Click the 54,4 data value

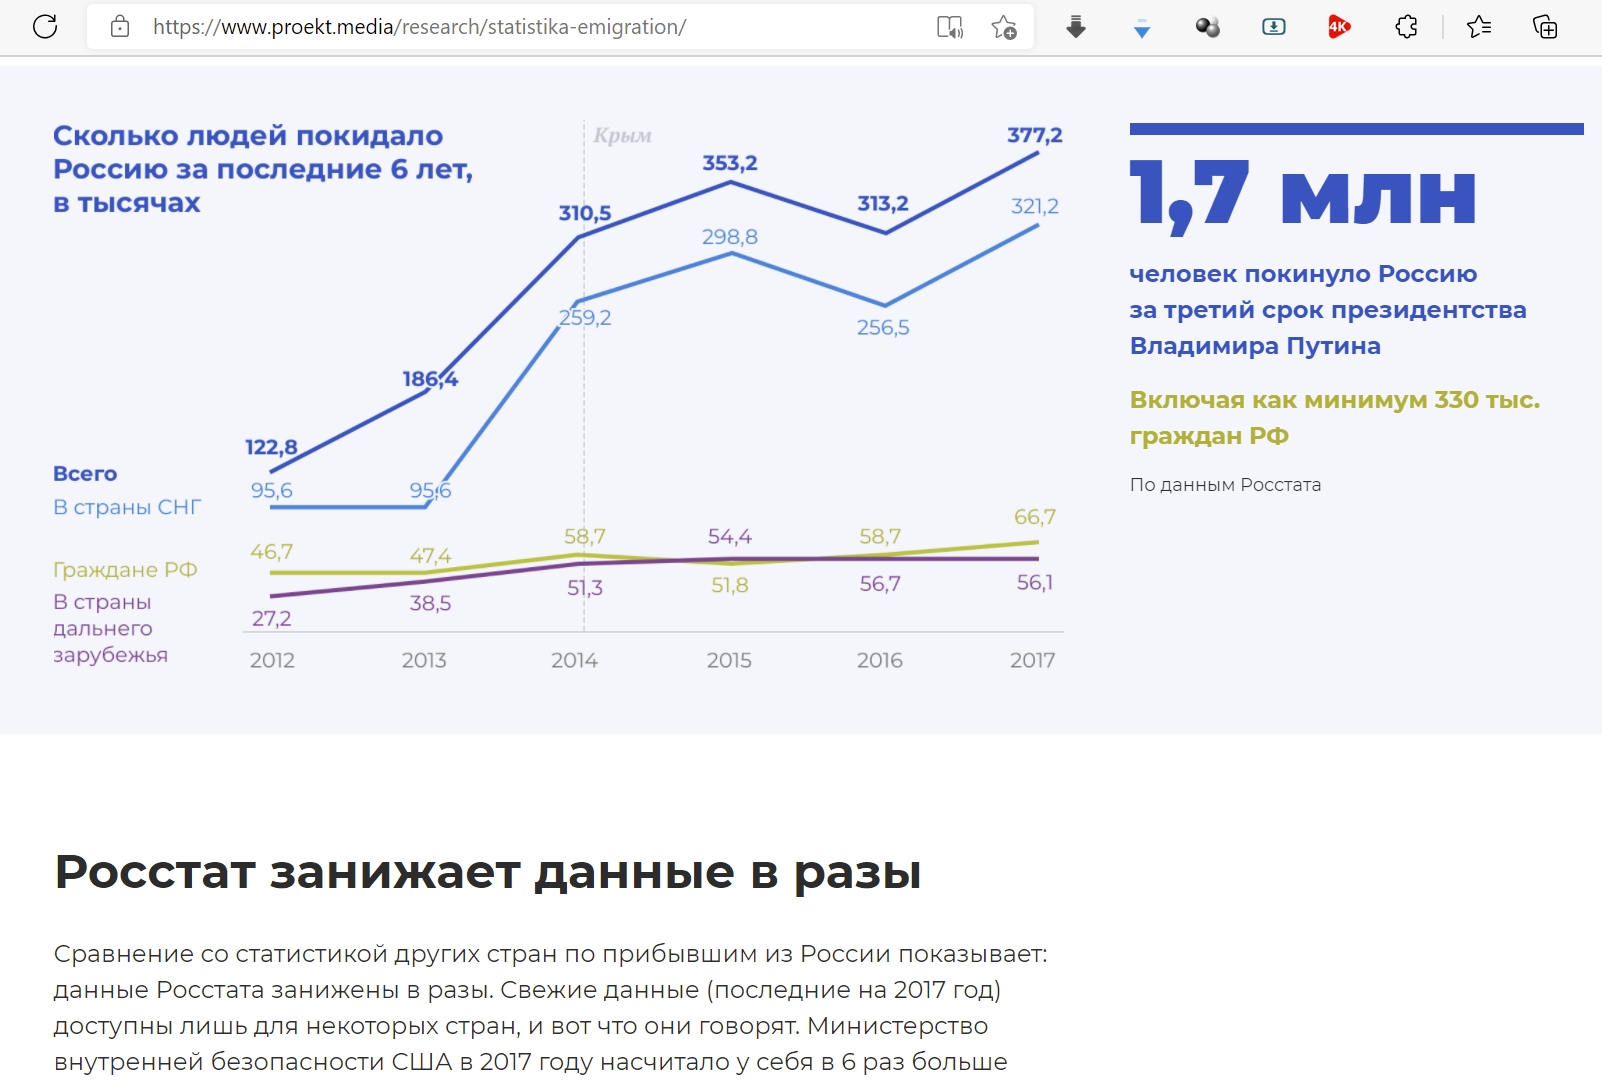click(730, 537)
